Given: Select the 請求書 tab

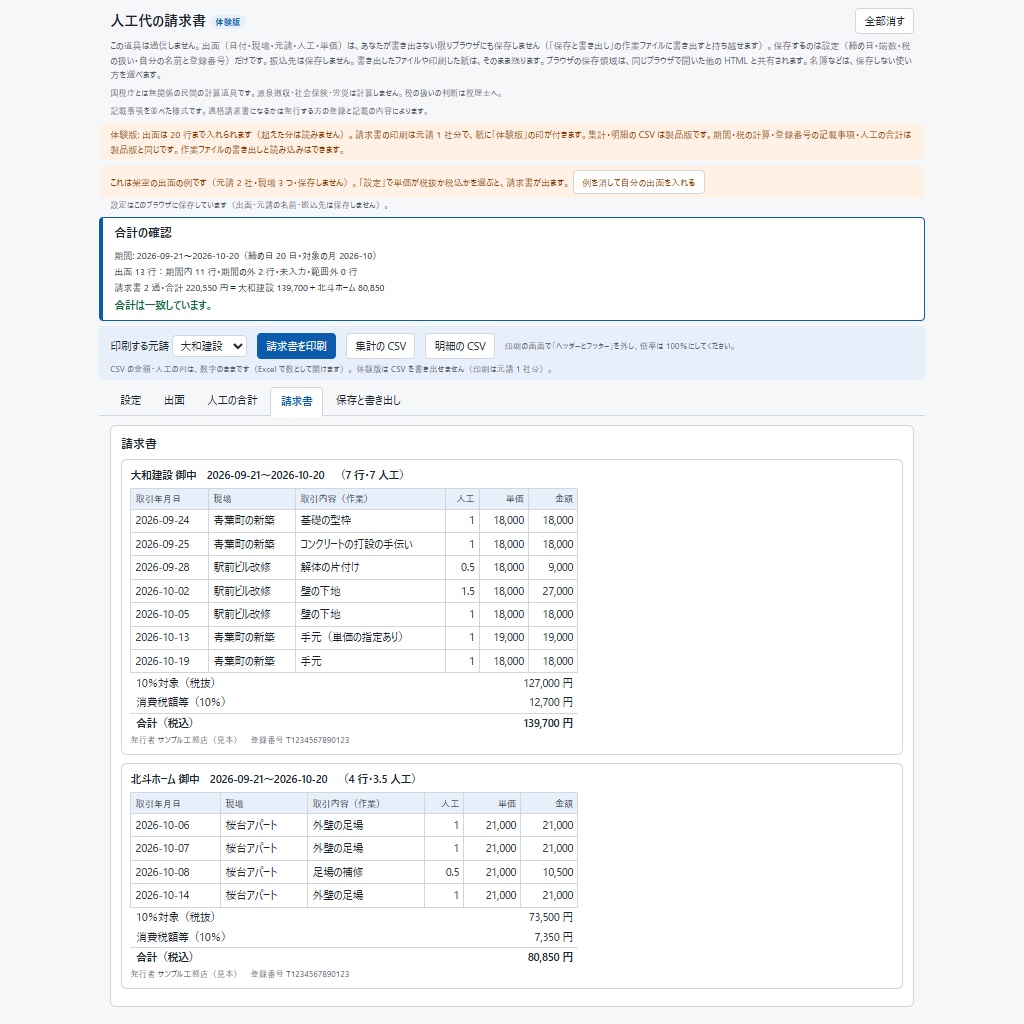Looking at the screenshot, I should coord(296,401).
